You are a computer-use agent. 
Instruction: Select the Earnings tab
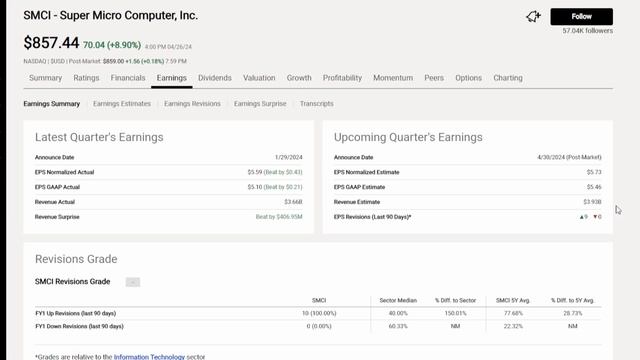(x=171, y=78)
